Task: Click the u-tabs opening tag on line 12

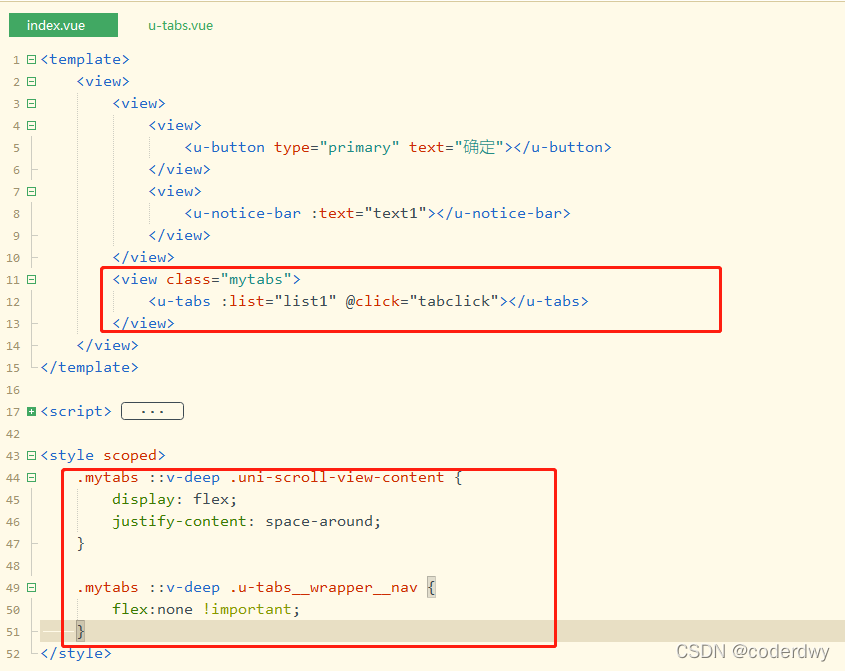Action: pos(179,301)
